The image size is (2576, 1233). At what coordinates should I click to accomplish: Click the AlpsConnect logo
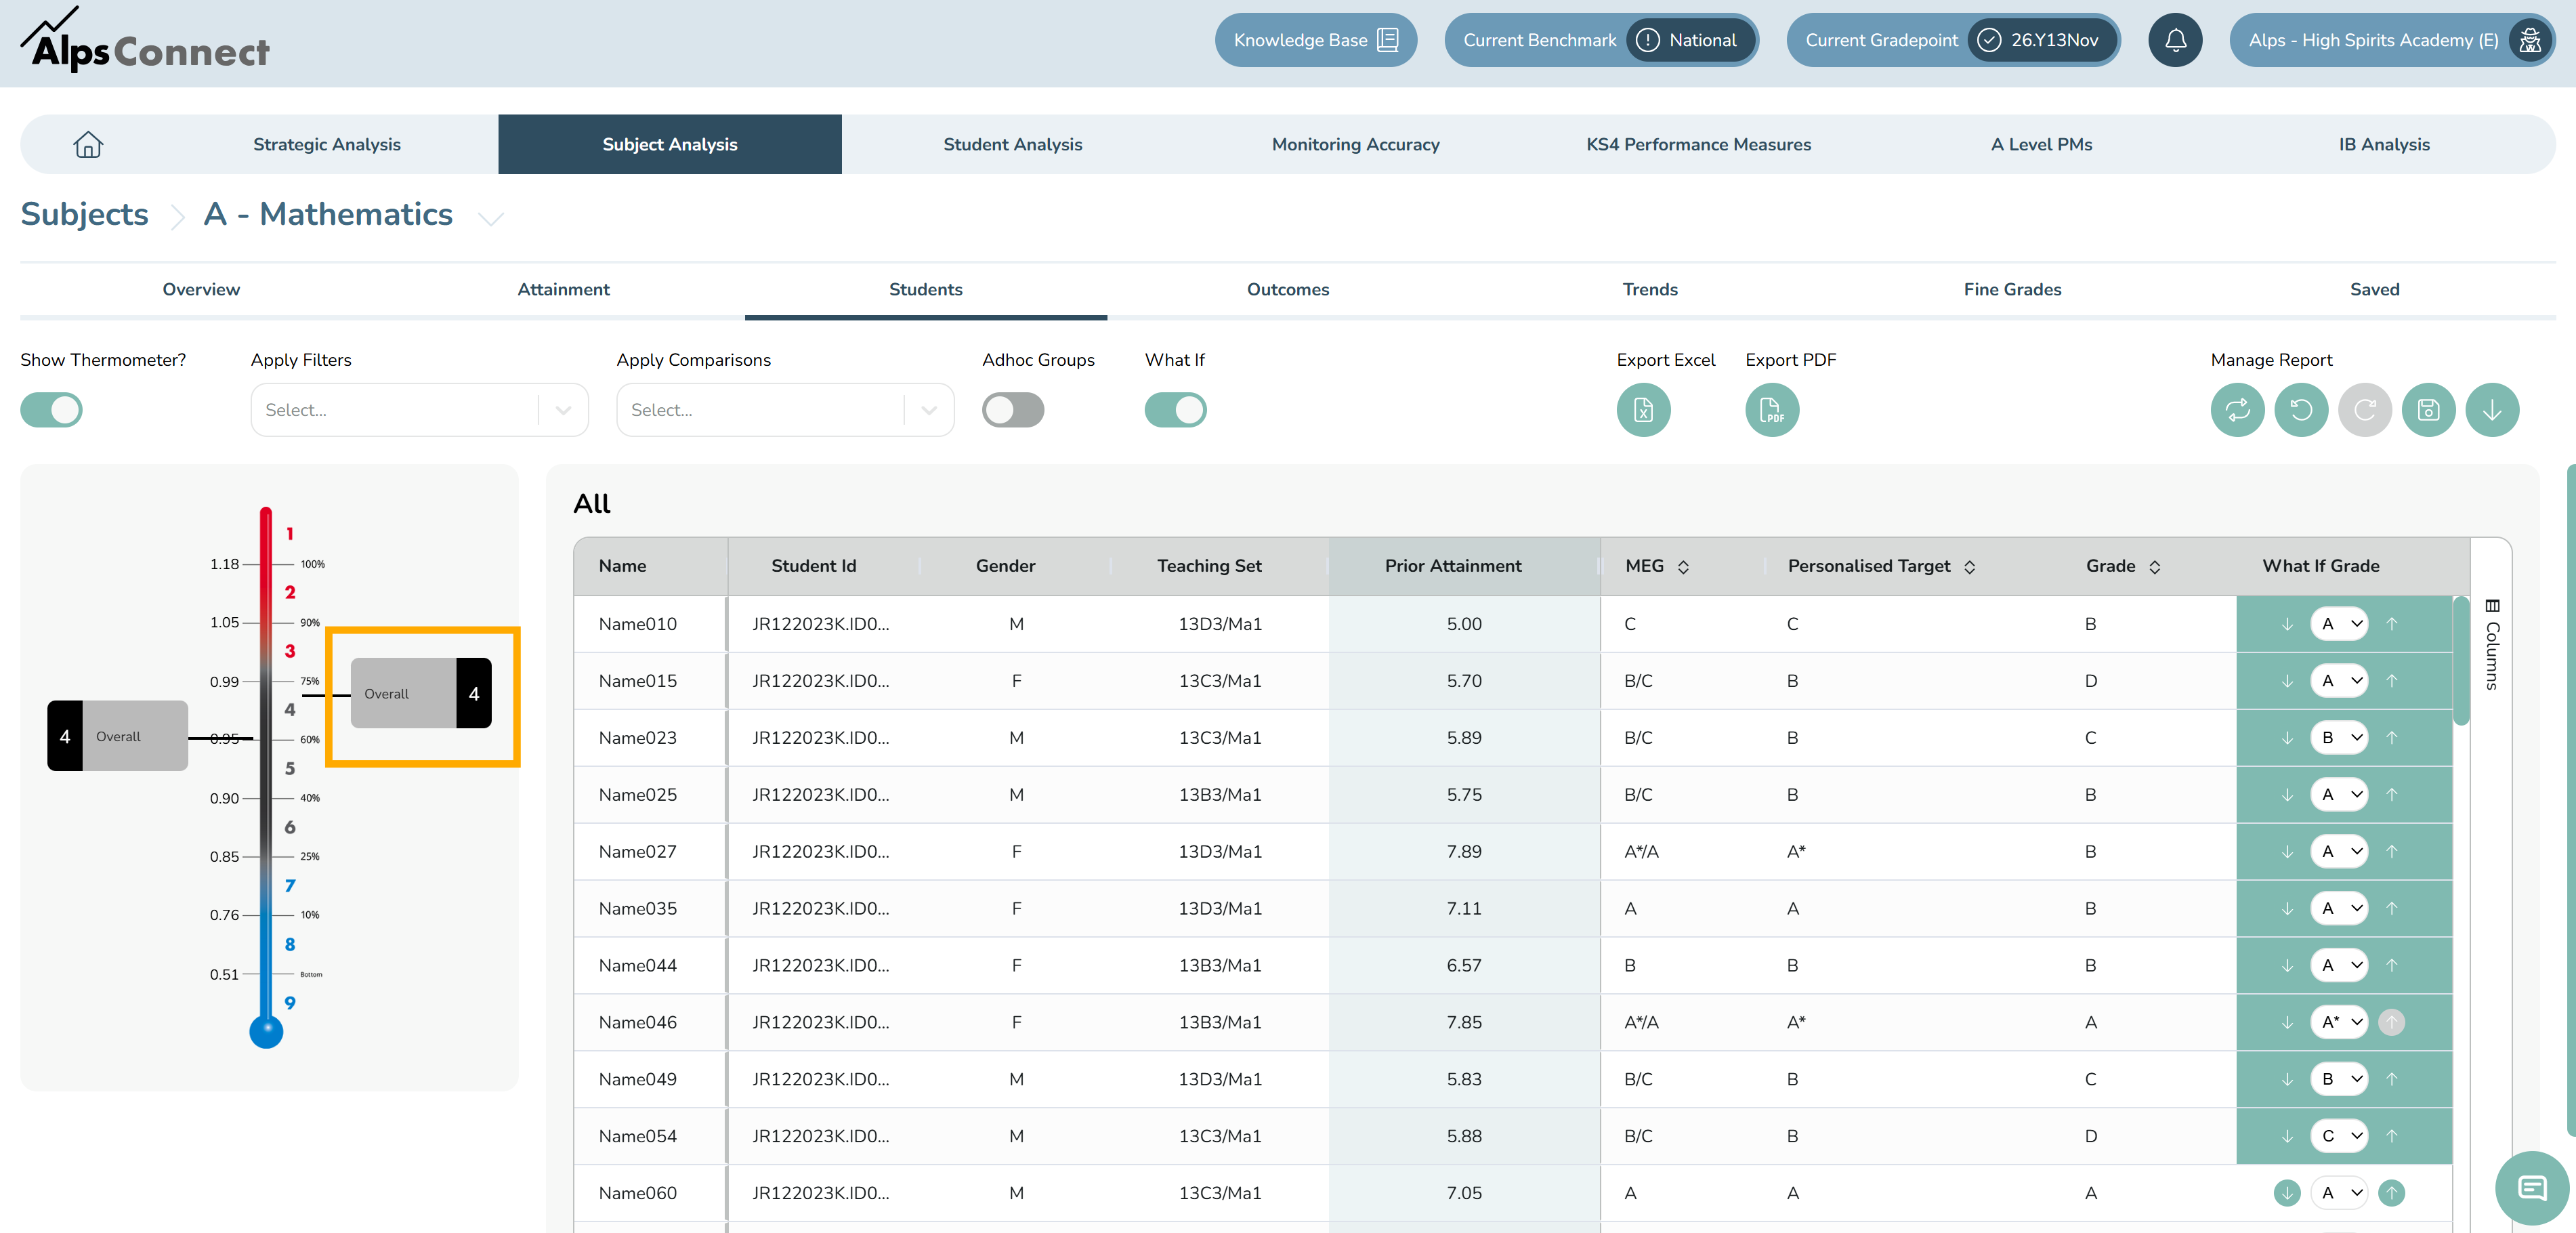click(145, 40)
